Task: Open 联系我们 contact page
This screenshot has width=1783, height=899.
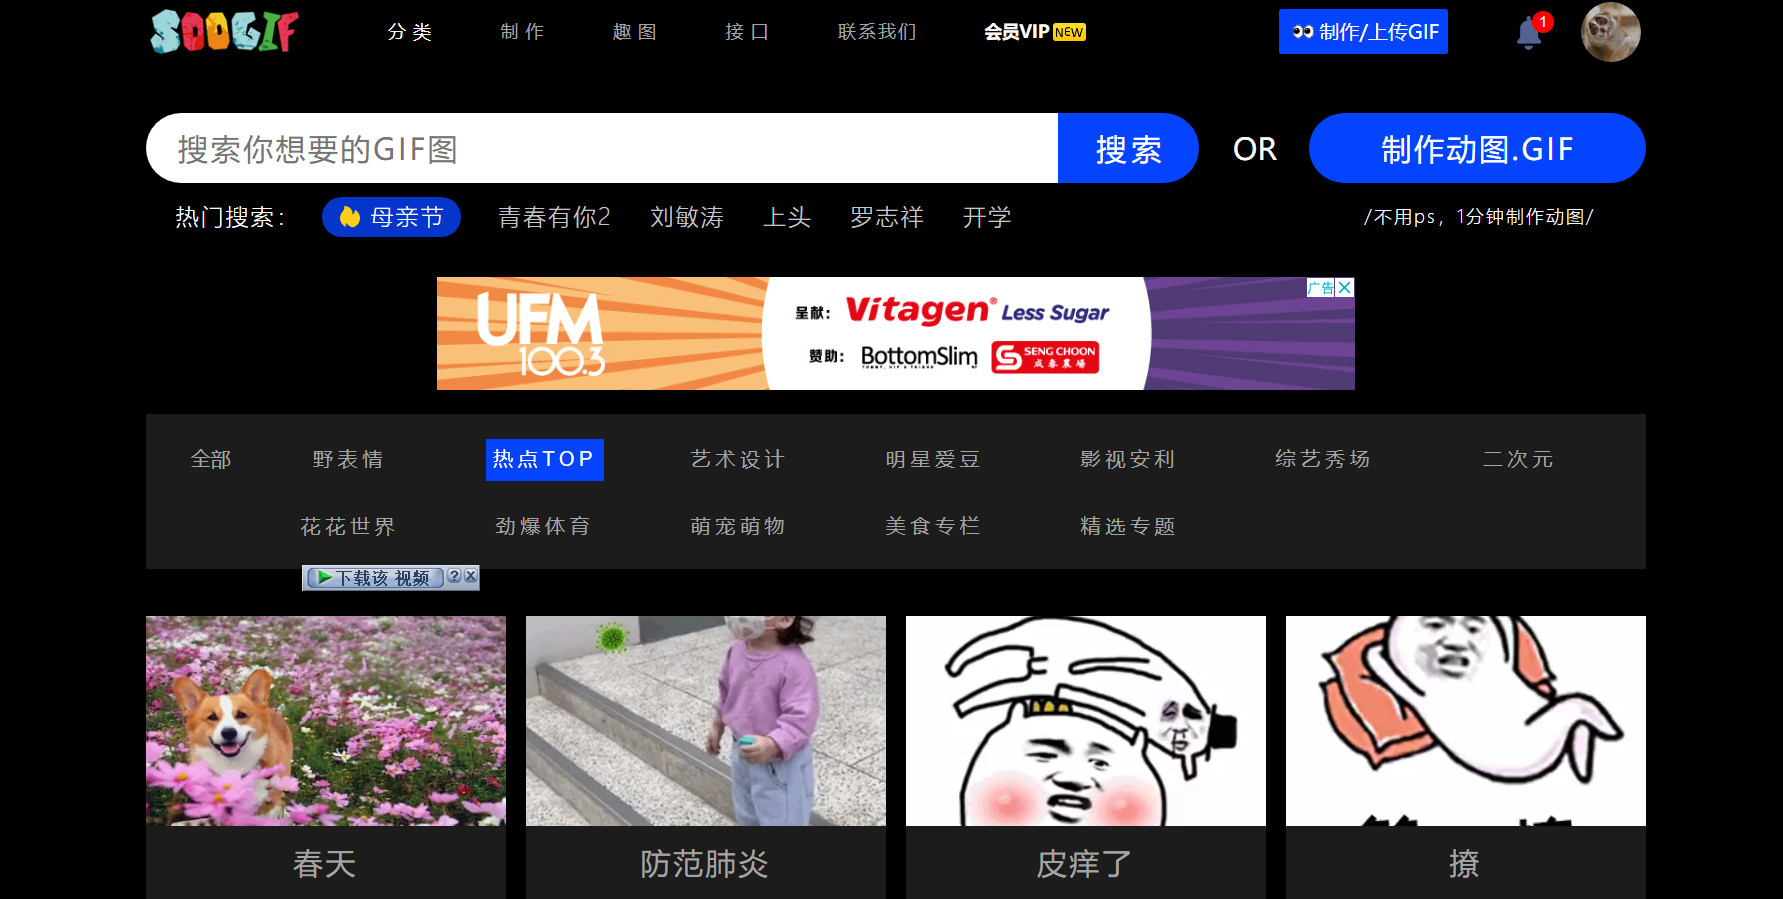Action: [x=877, y=32]
